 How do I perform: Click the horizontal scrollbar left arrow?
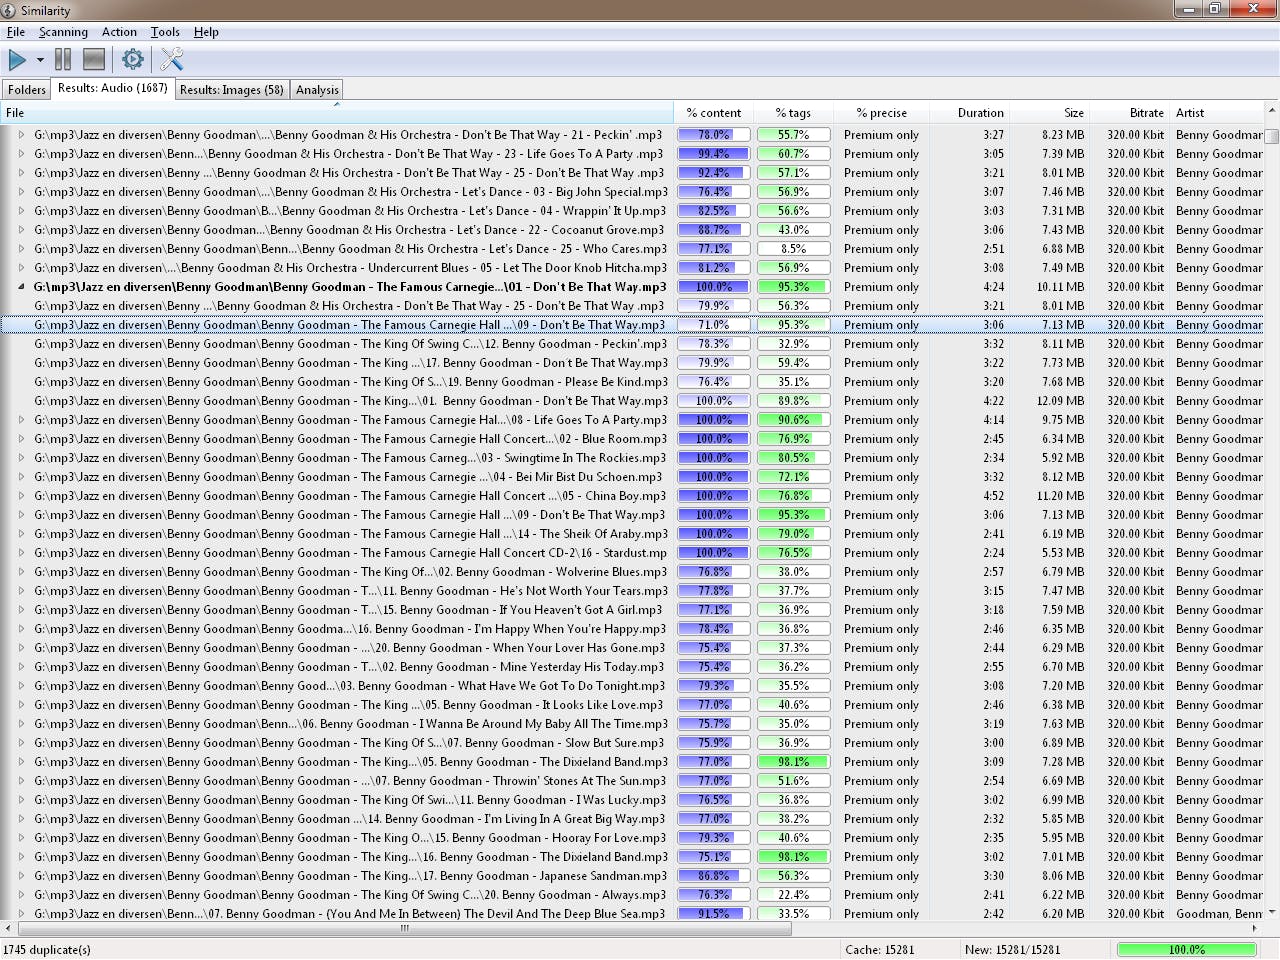[8, 928]
